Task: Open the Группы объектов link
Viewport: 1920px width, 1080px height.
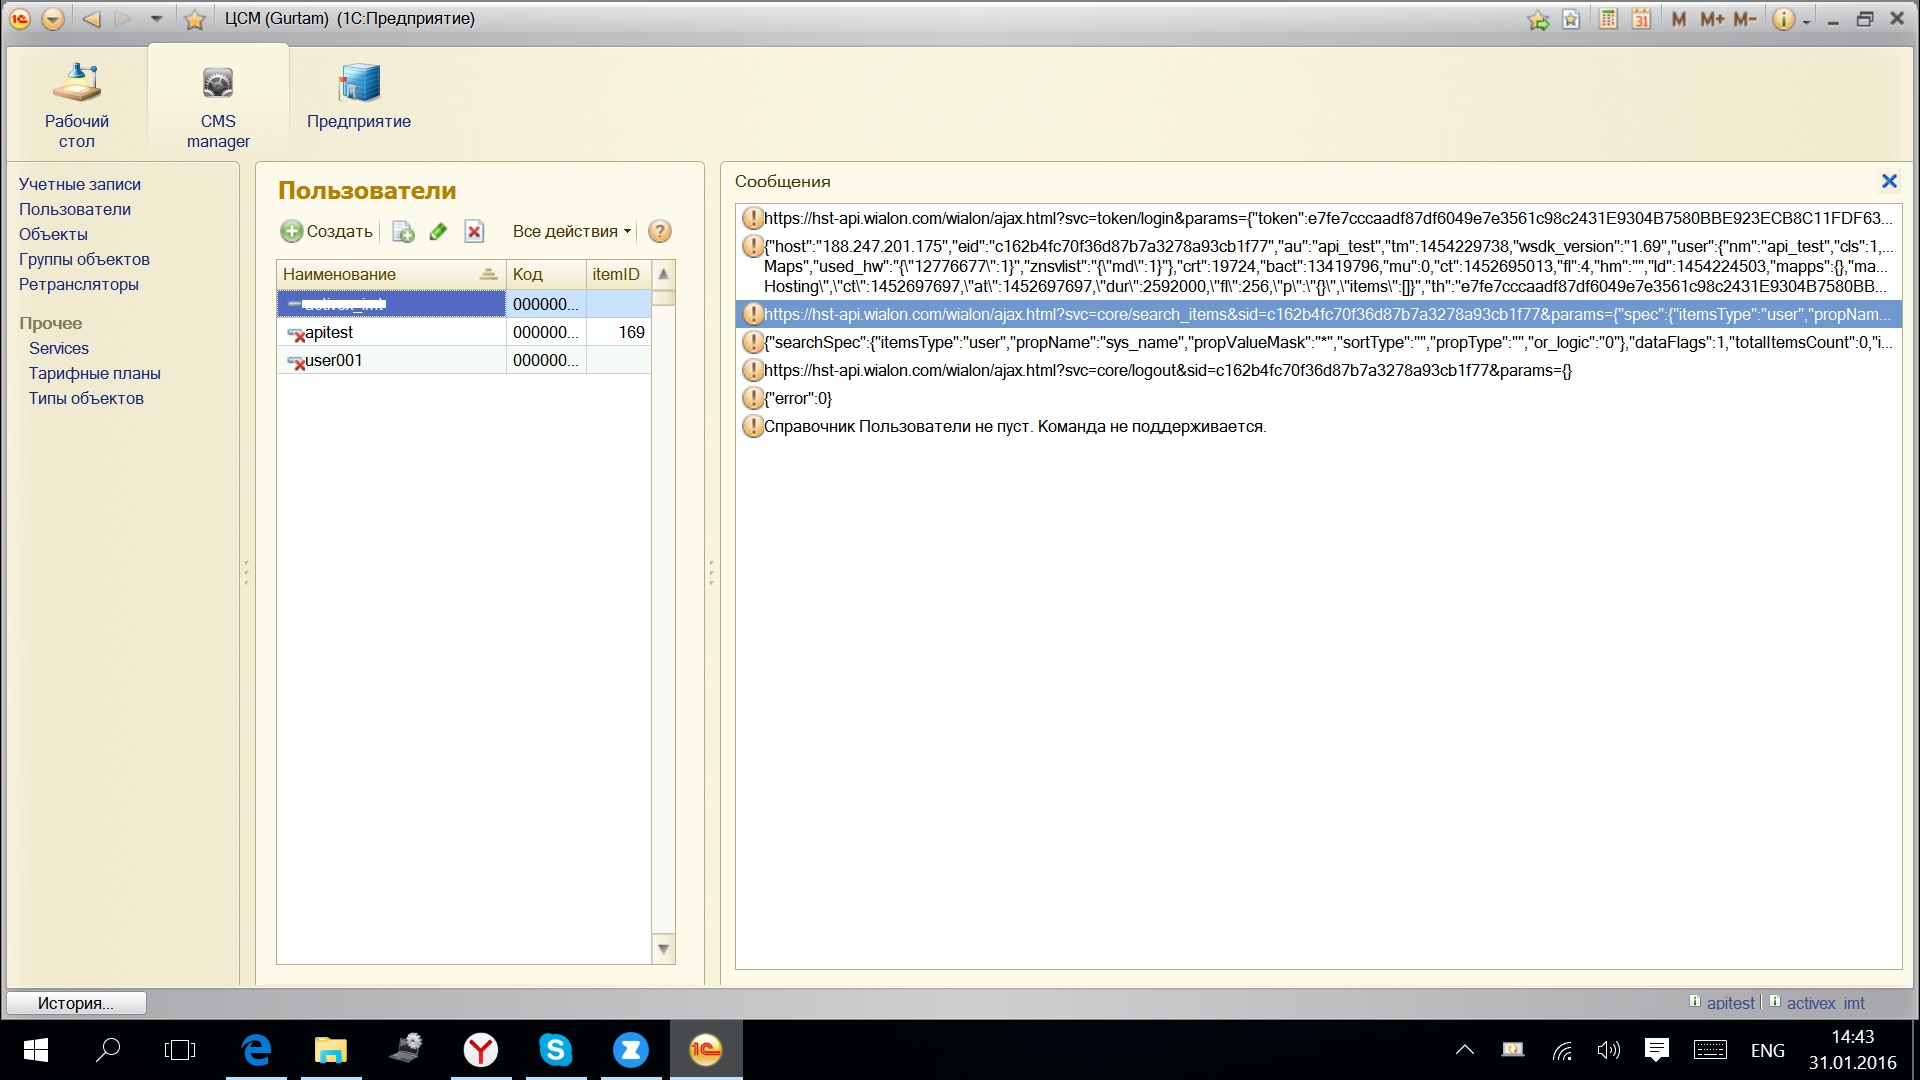Action: [84, 259]
